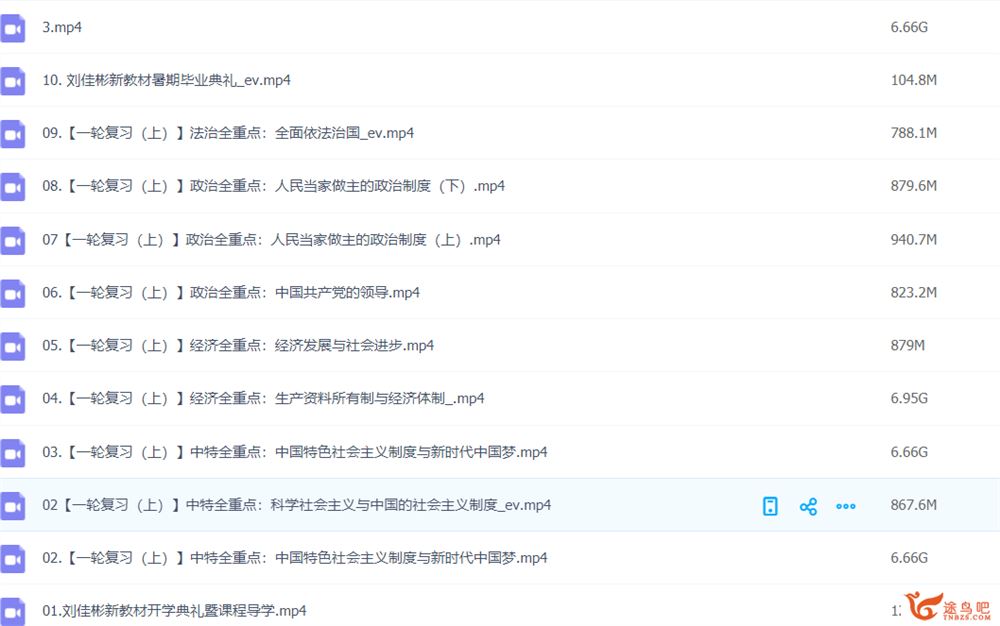Click video icon for 06. 中国共产党的领导
The image size is (1000, 626).
pyautogui.click(x=12, y=294)
